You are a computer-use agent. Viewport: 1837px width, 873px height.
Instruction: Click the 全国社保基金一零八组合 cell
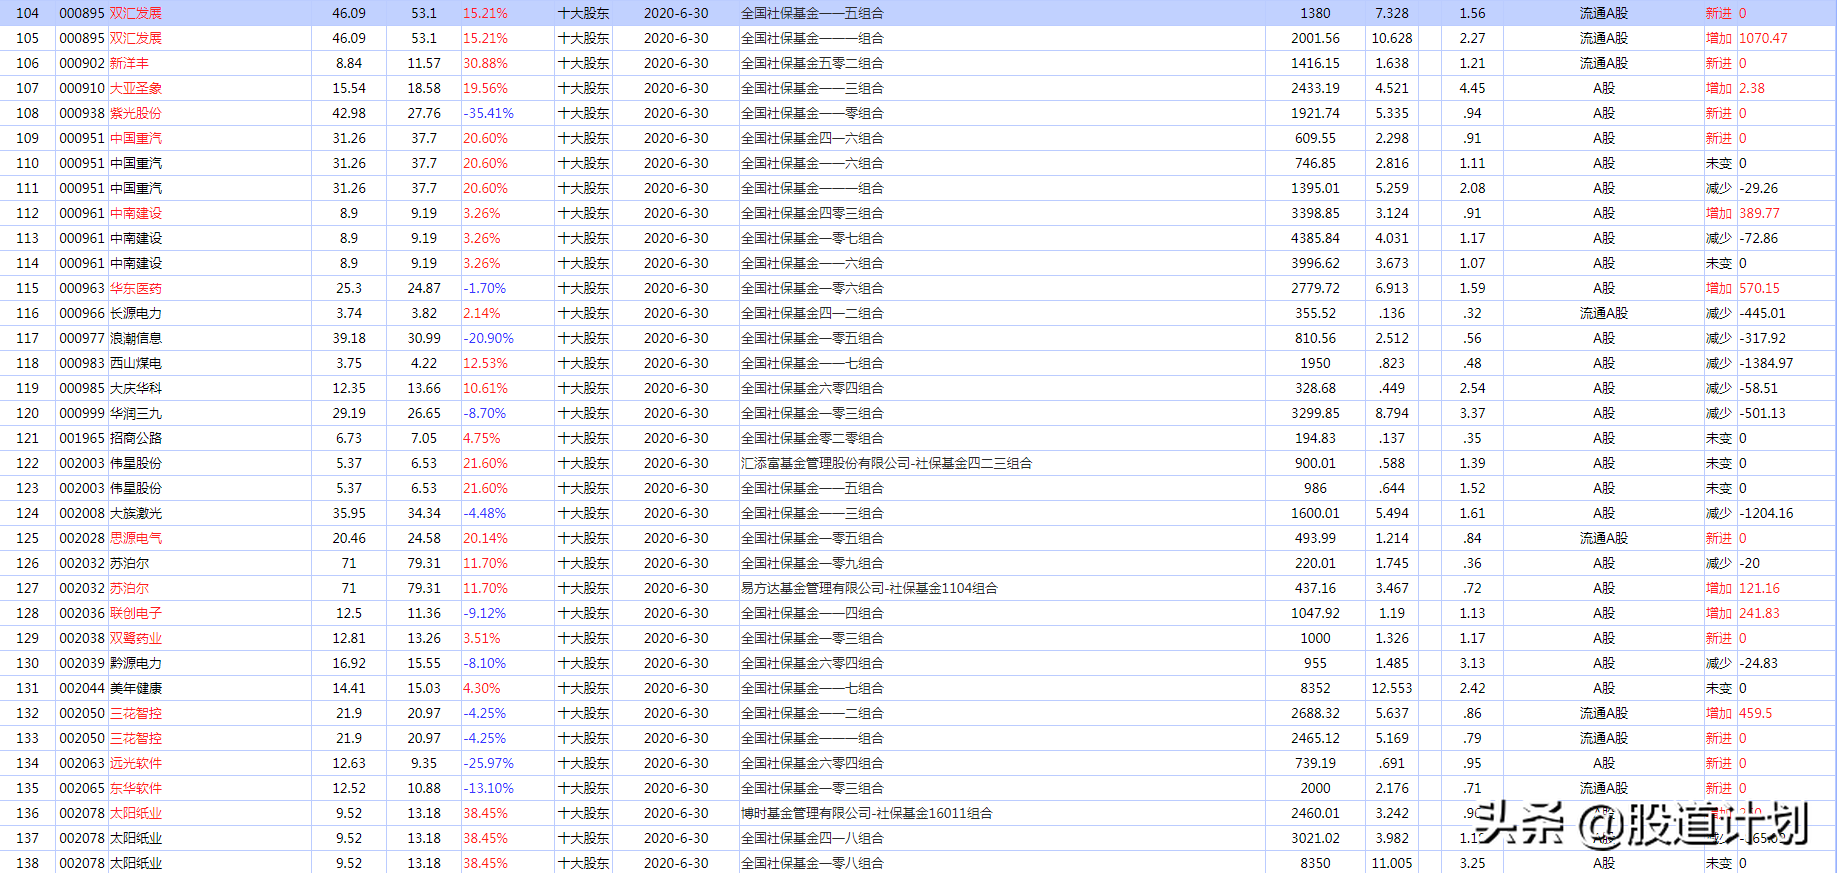[x=812, y=863]
